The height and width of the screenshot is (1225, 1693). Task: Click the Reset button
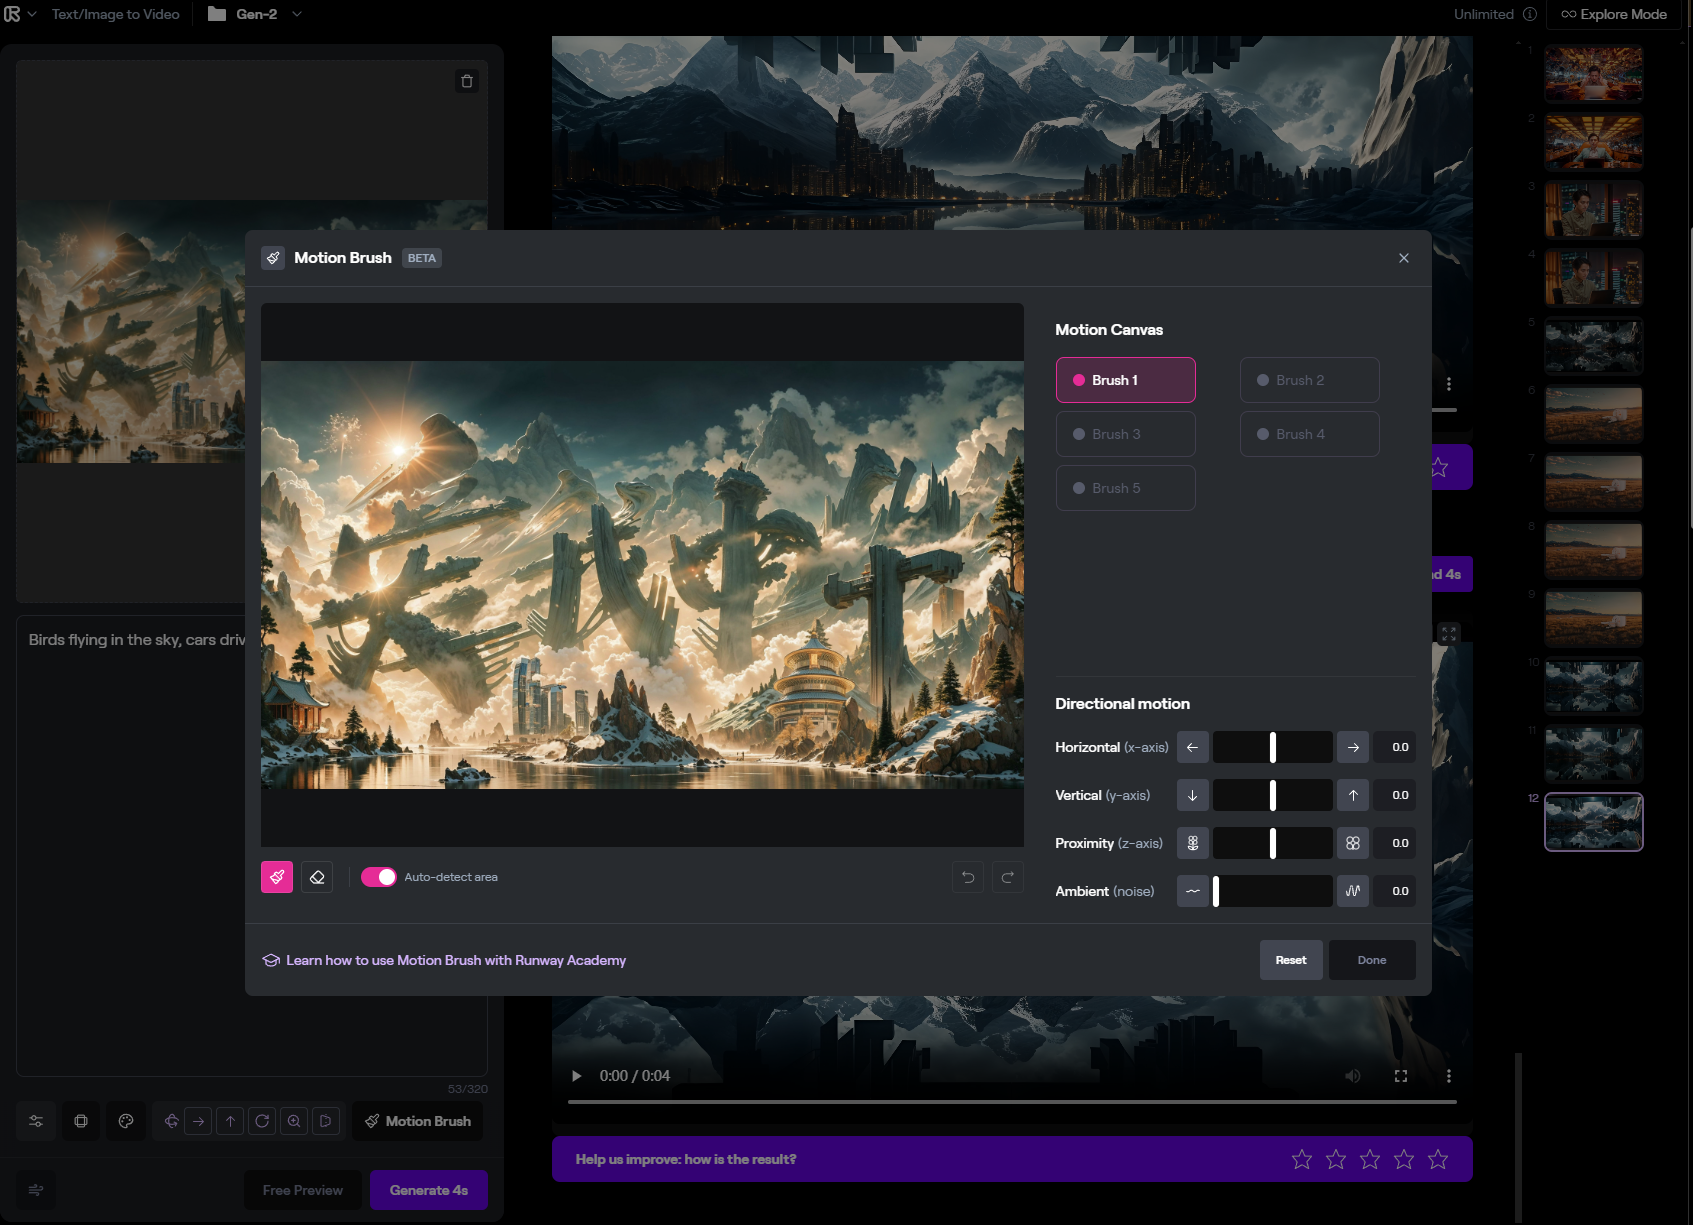point(1291,960)
